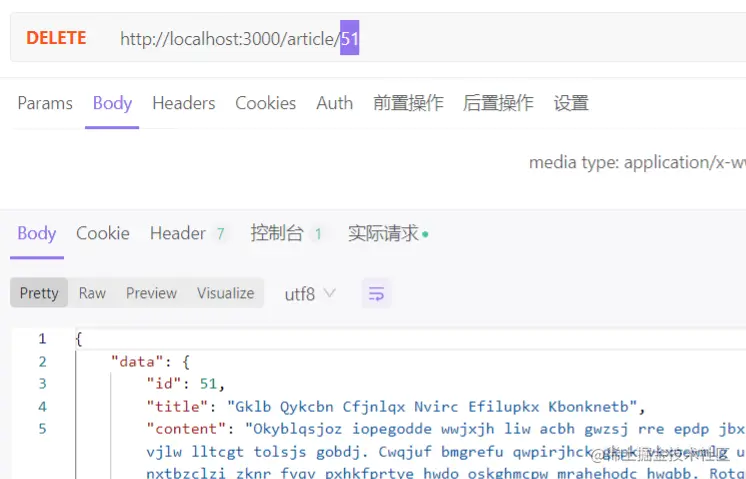Viewport: 746px width, 479px height.
Task: Switch to the Params request tab
Action: tap(45, 103)
